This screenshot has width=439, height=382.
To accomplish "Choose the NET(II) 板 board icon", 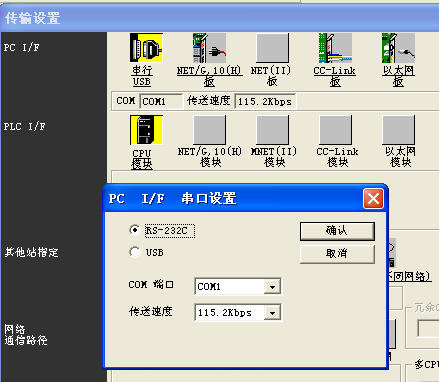I will (272, 48).
